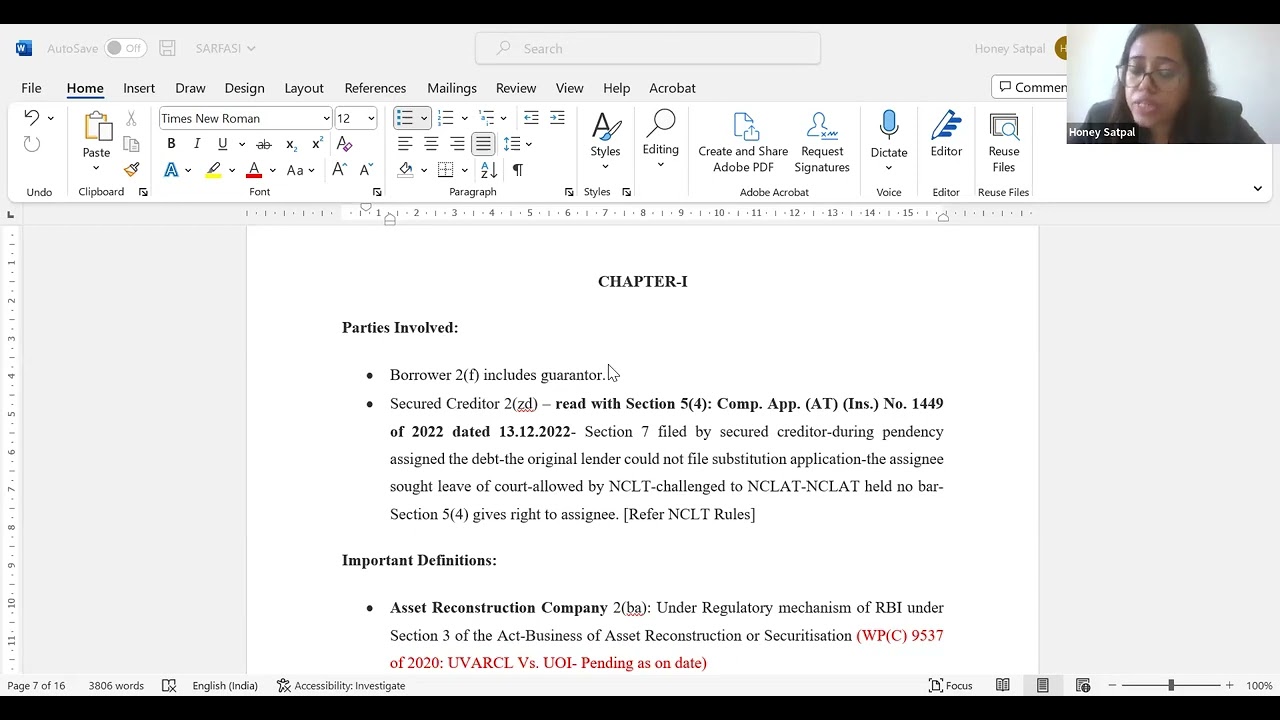Open Change Case dropdown

click(301, 170)
